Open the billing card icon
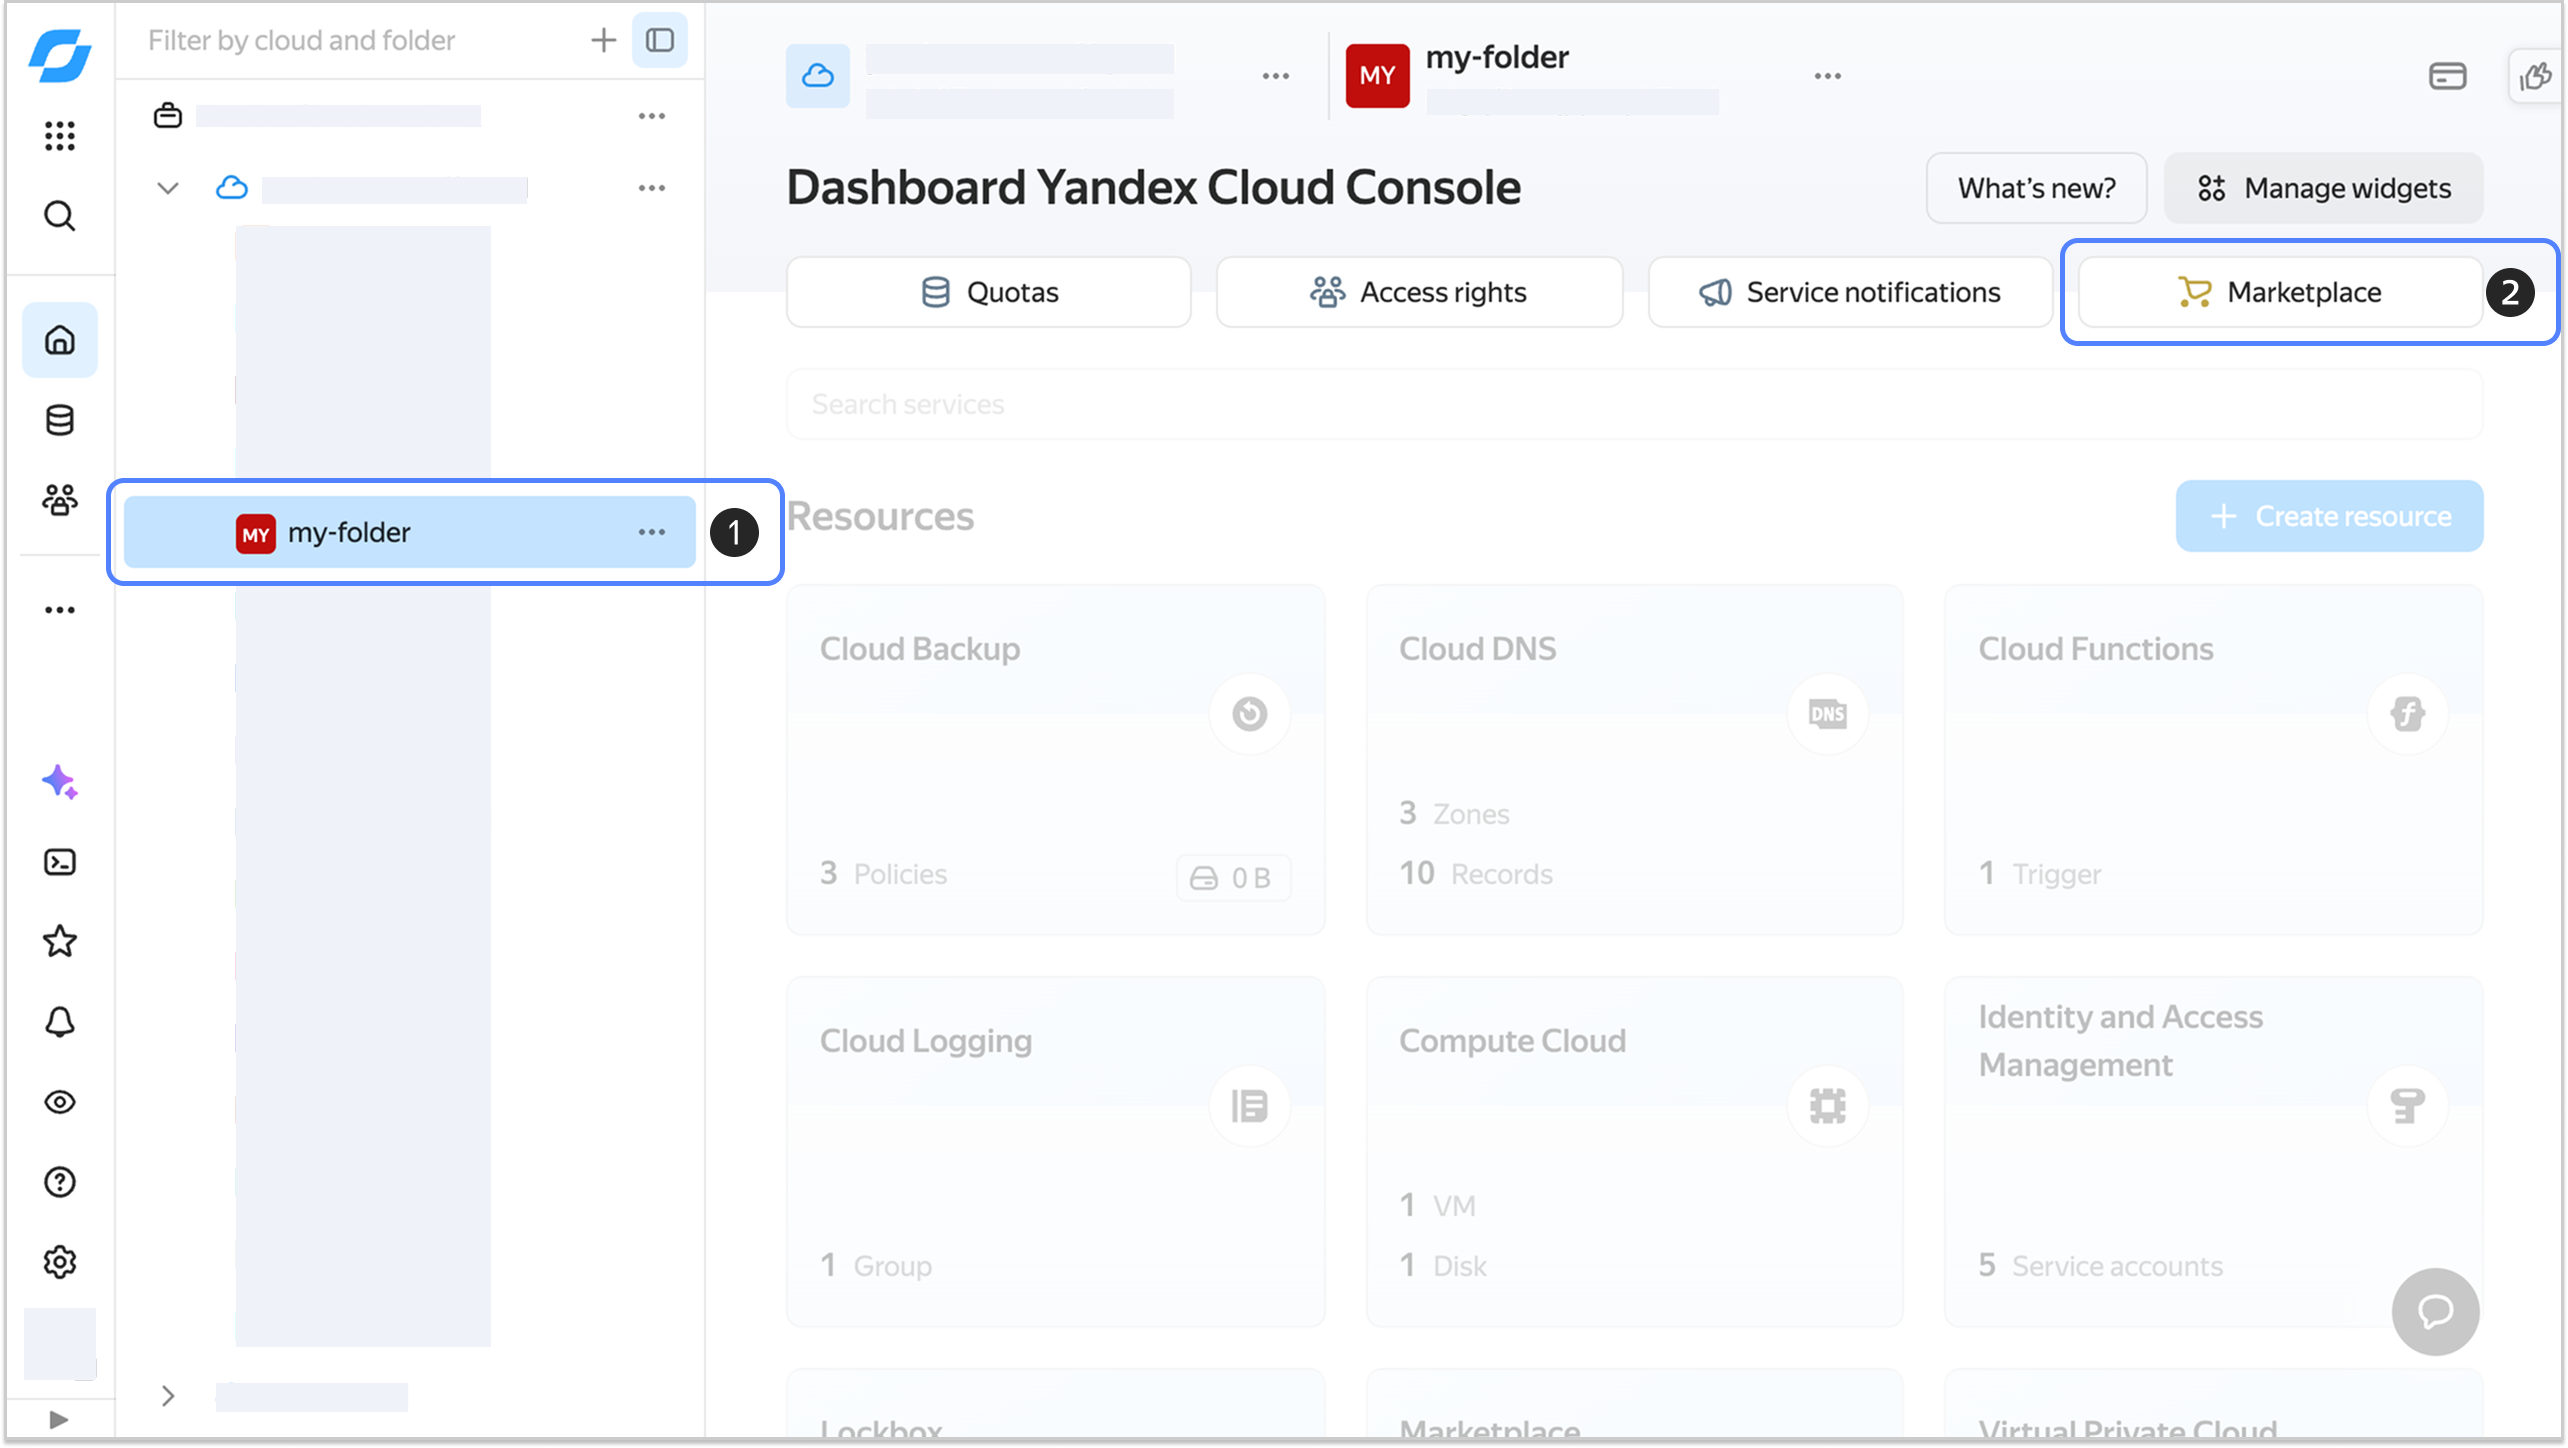Image resolution: width=2568 pixels, height=1448 pixels. point(2447,76)
